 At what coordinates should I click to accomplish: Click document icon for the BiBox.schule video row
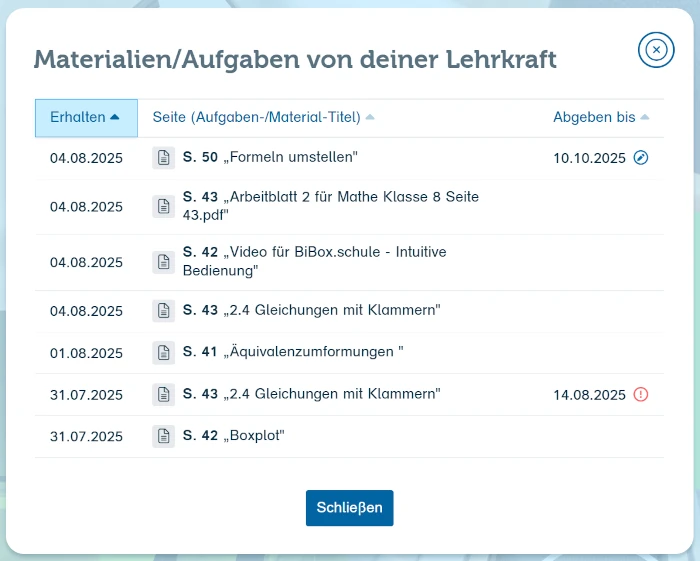coord(164,262)
